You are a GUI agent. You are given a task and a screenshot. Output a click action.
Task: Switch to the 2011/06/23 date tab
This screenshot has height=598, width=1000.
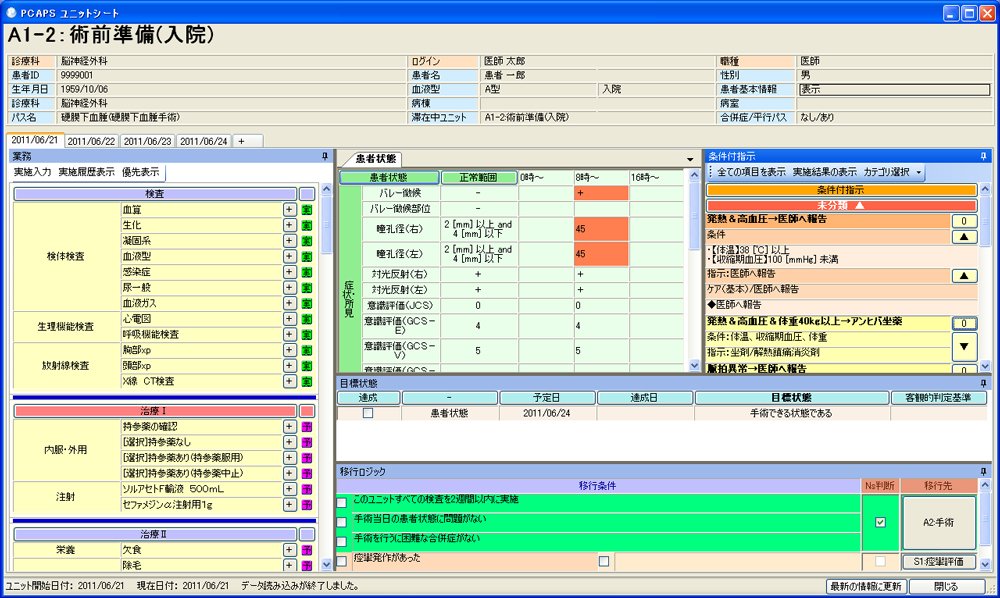coord(147,142)
